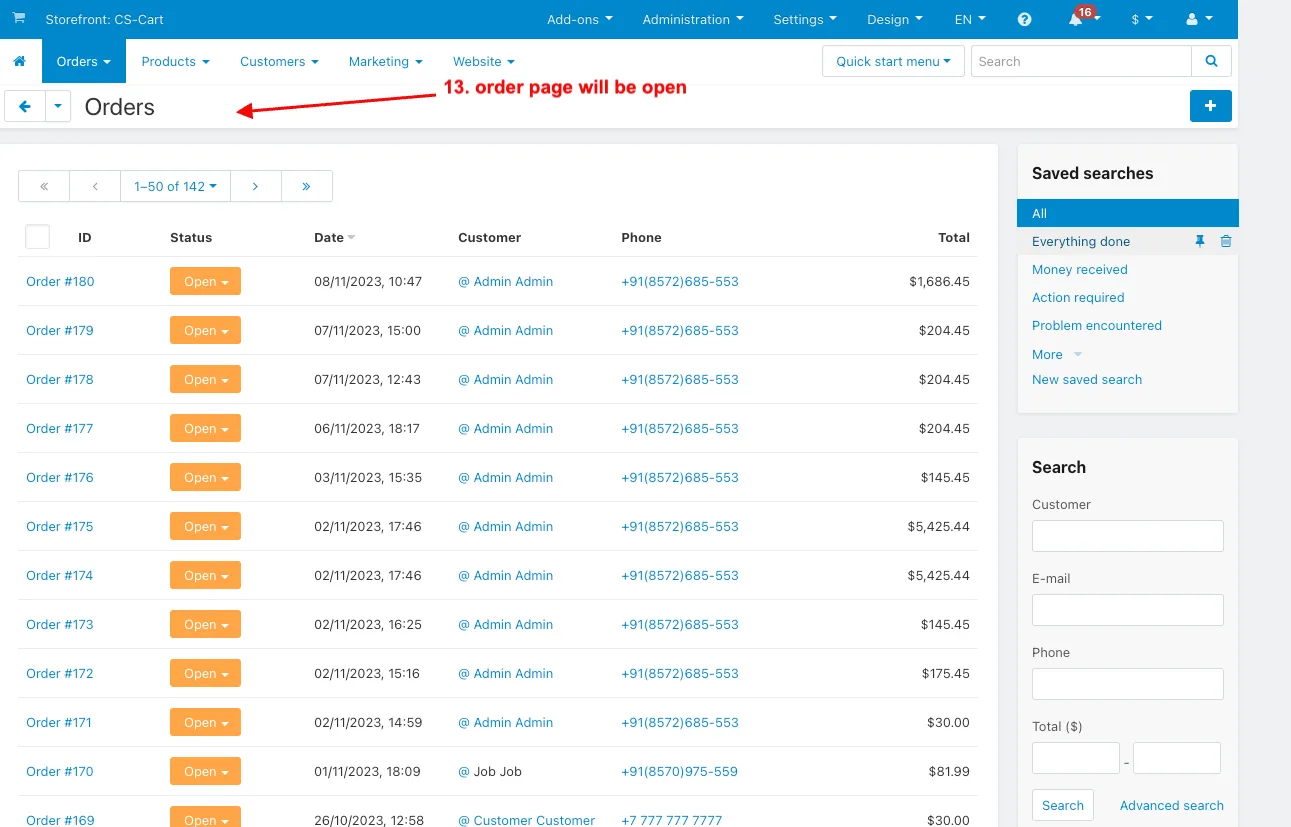Screen dimensions: 1291x827
Task: Open the Add-ons menu
Action: [580, 19]
